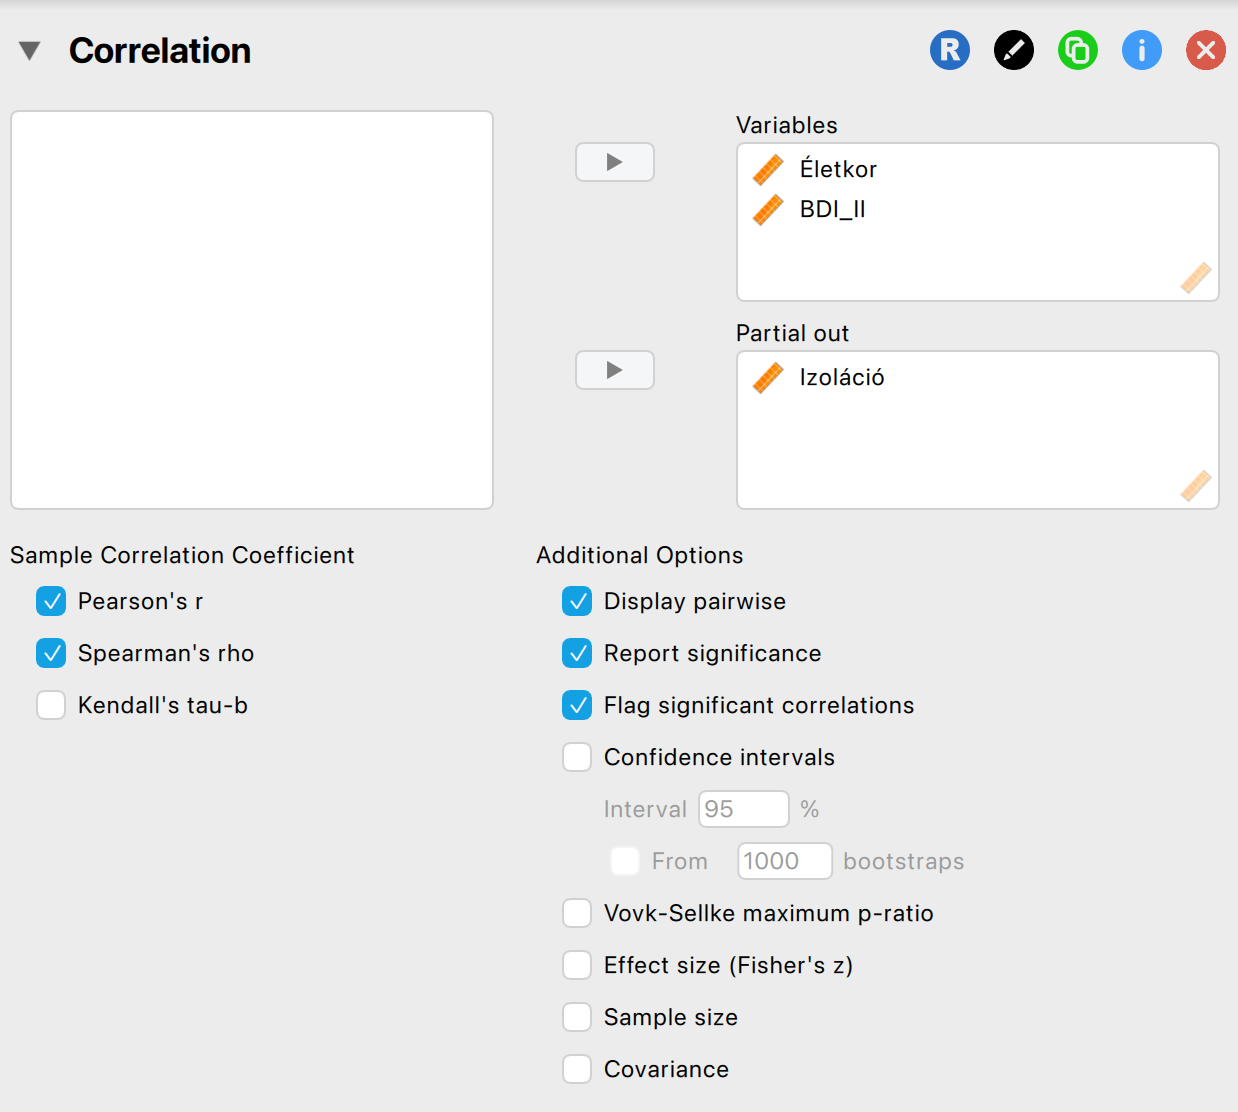This screenshot has width=1238, height=1112.
Task: Show R syntax with the blue R icon
Action: point(949,50)
